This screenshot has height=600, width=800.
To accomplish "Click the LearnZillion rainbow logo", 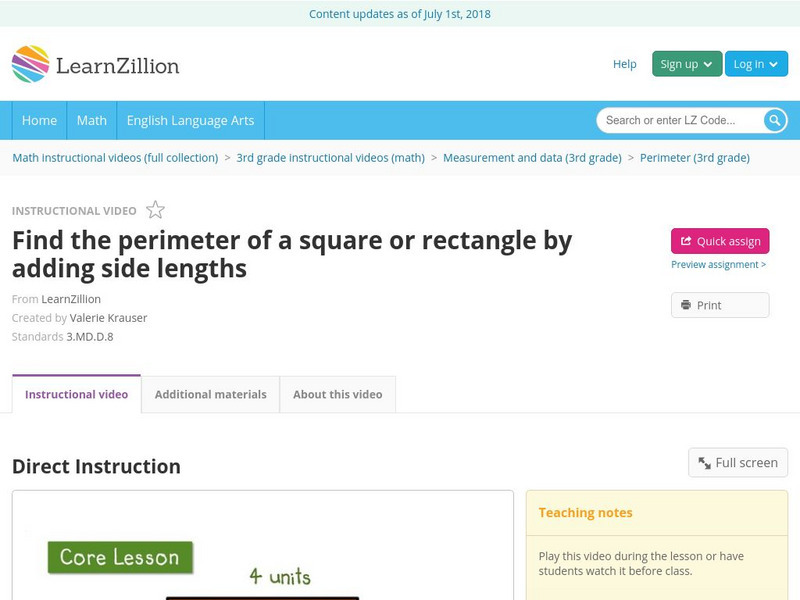I will pyautogui.click(x=32, y=63).
